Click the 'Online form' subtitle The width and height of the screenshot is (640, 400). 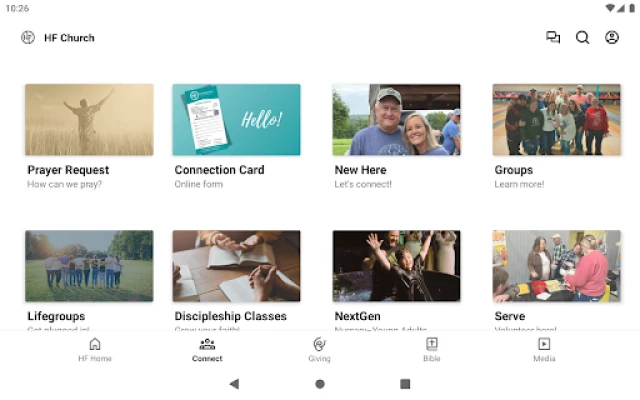click(199, 184)
